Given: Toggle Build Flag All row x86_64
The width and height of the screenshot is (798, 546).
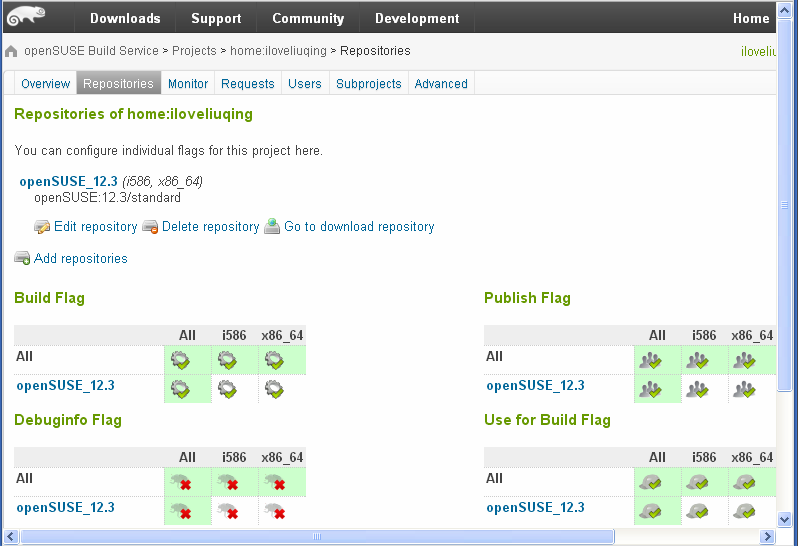Looking at the screenshot, I should pyautogui.click(x=274, y=360).
